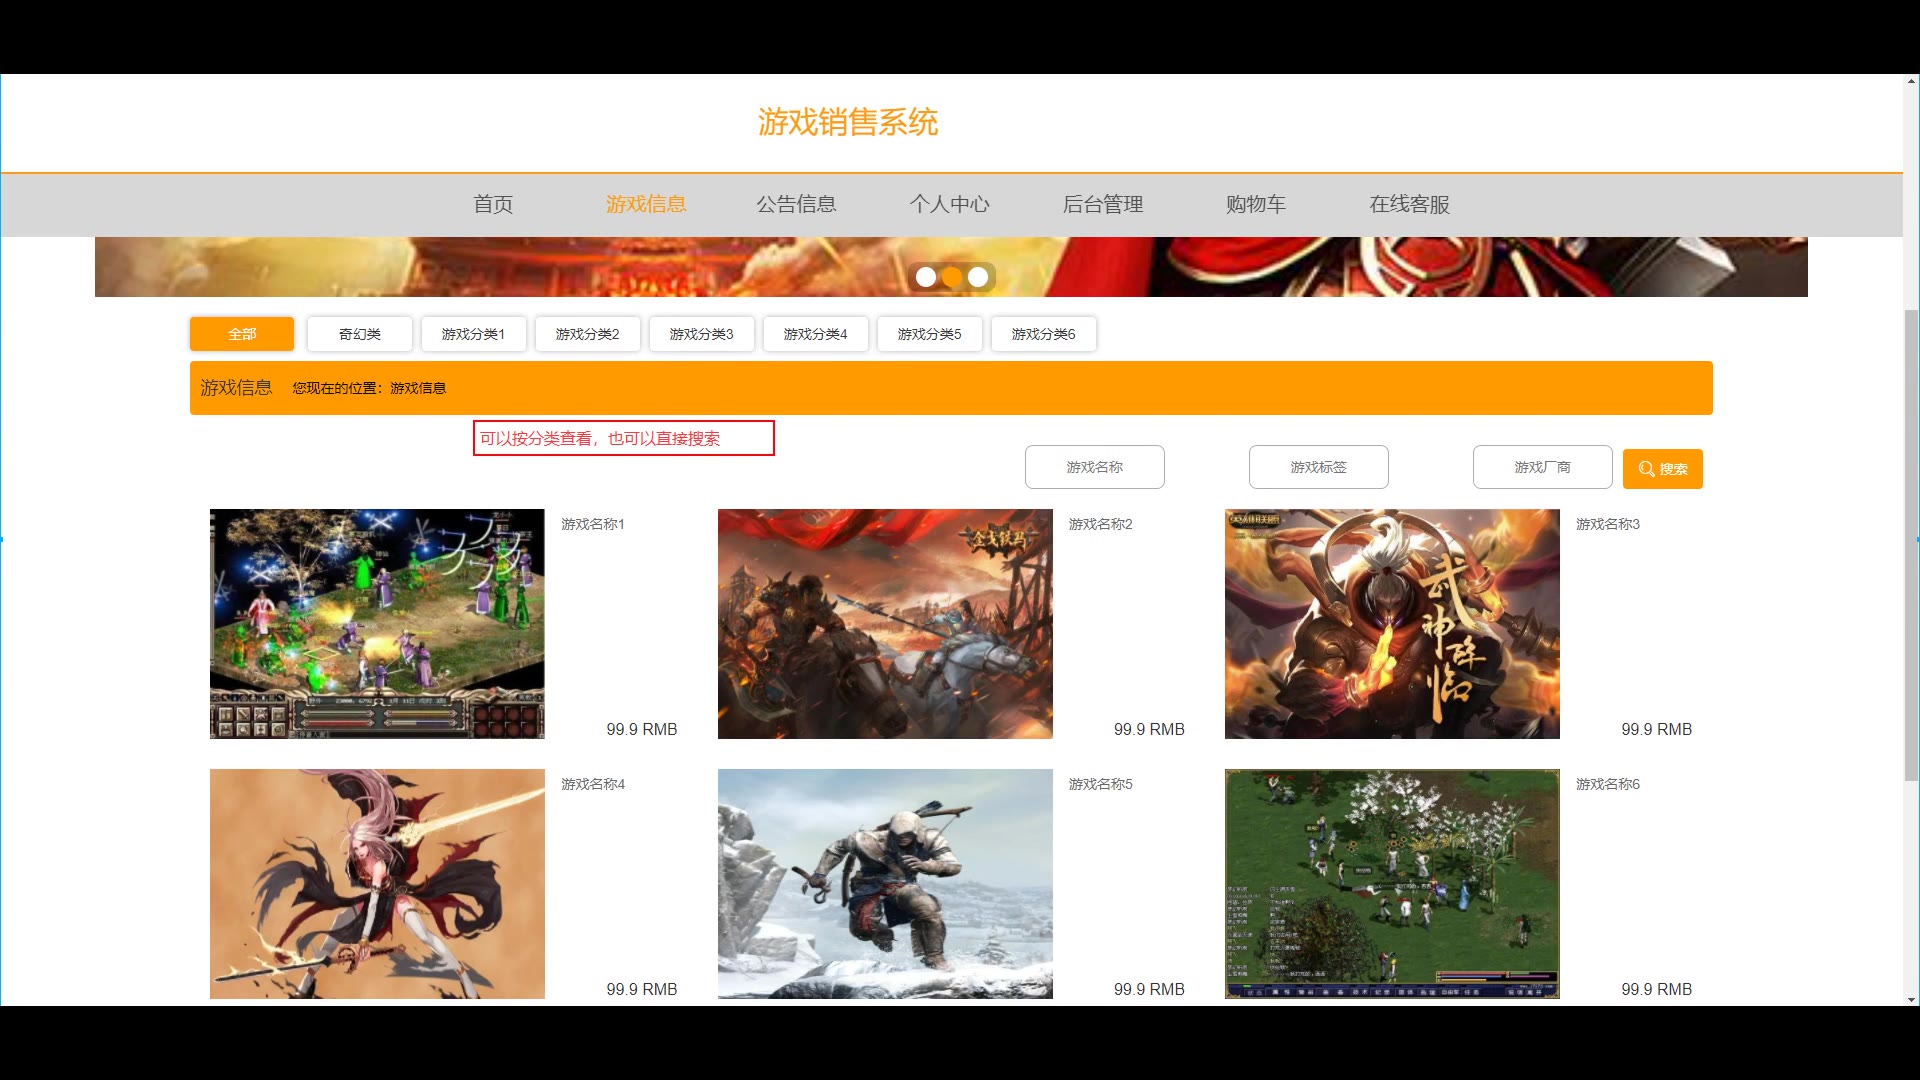Click the scrollbar down arrow
This screenshot has height=1080, width=1920.
pos(1911,998)
